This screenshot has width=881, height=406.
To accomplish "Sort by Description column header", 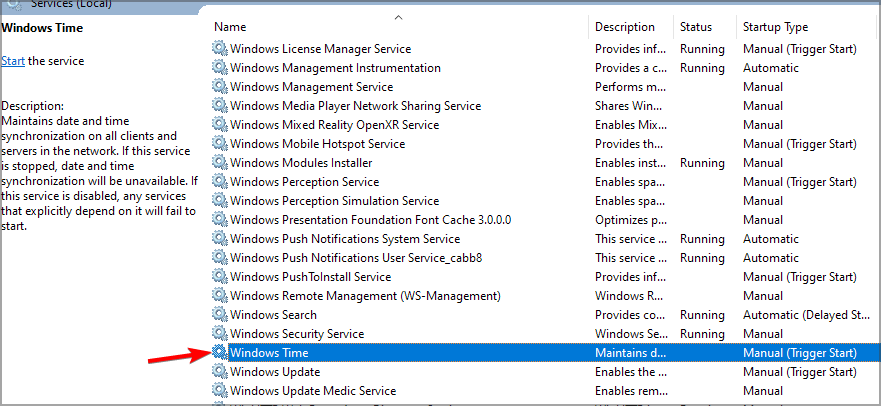I will [625, 27].
